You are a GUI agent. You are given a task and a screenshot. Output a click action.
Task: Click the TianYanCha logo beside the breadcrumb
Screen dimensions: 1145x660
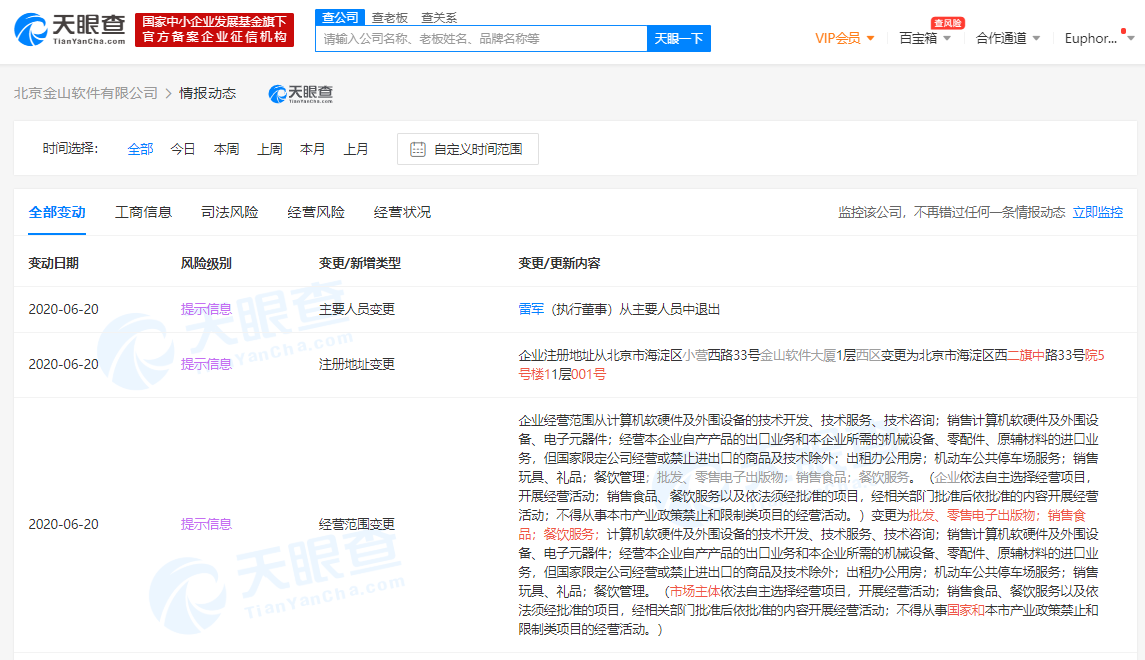pyautogui.click(x=300, y=93)
